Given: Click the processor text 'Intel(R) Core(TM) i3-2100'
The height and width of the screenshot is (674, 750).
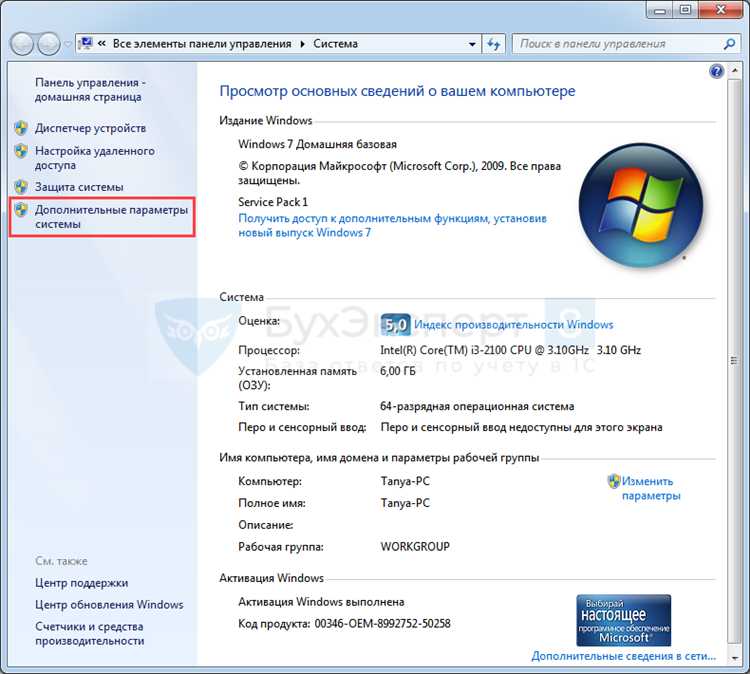Looking at the screenshot, I should (x=442, y=350).
